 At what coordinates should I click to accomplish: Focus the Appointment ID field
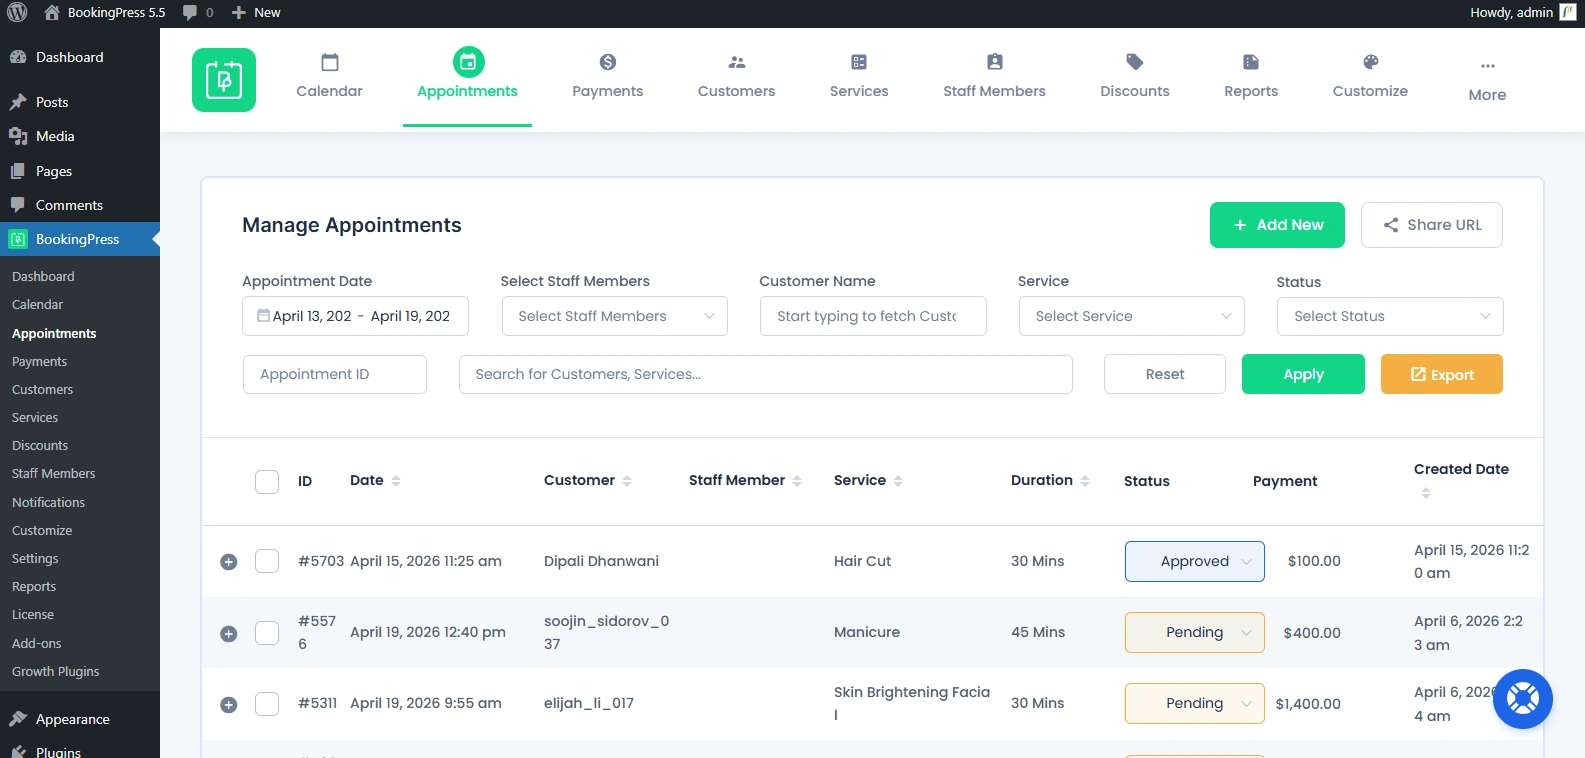tap(335, 374)
